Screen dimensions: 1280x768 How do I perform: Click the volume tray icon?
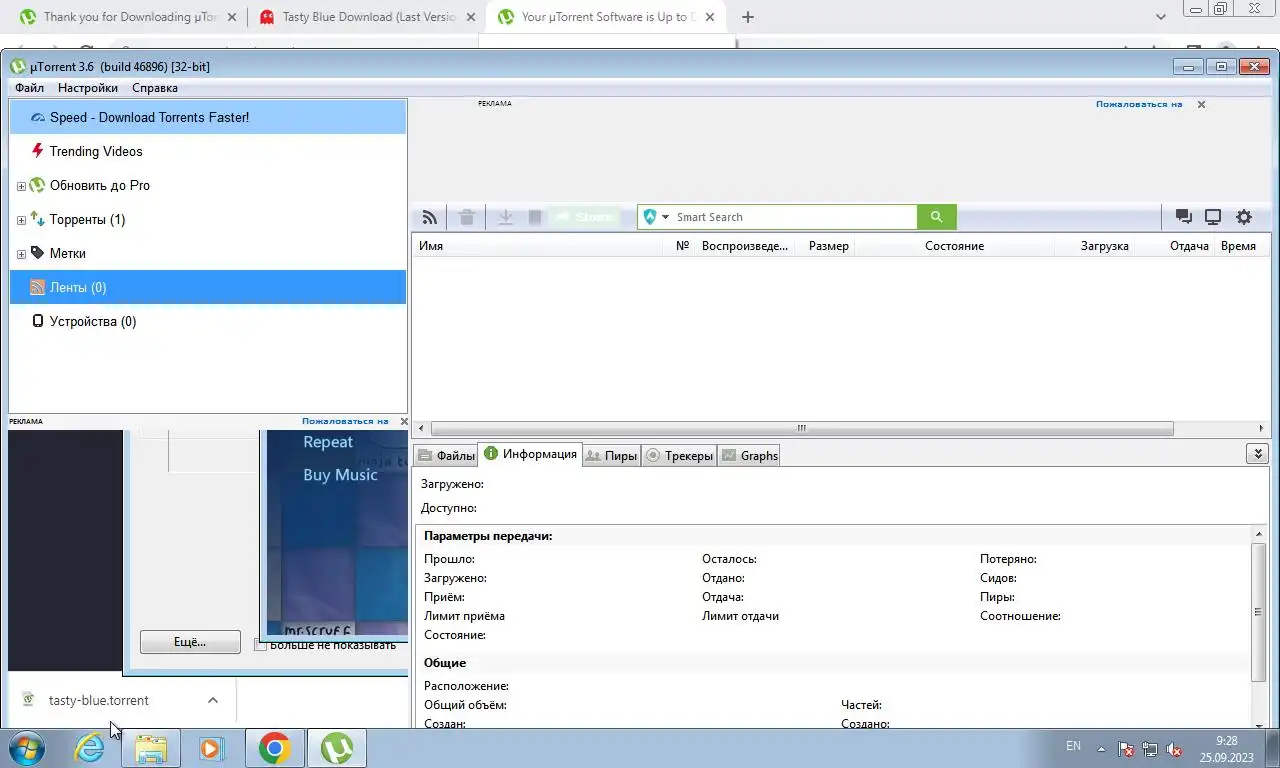1176,749
